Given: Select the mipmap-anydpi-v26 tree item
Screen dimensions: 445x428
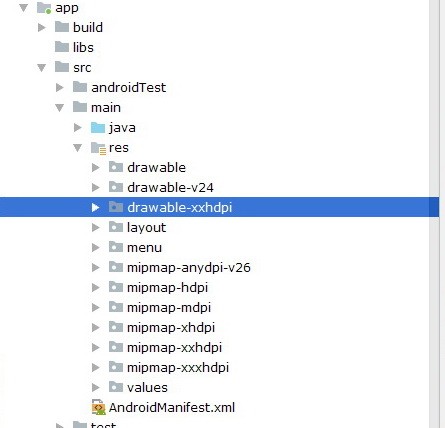Looking at the screenshot, I should tap(189, 267).
